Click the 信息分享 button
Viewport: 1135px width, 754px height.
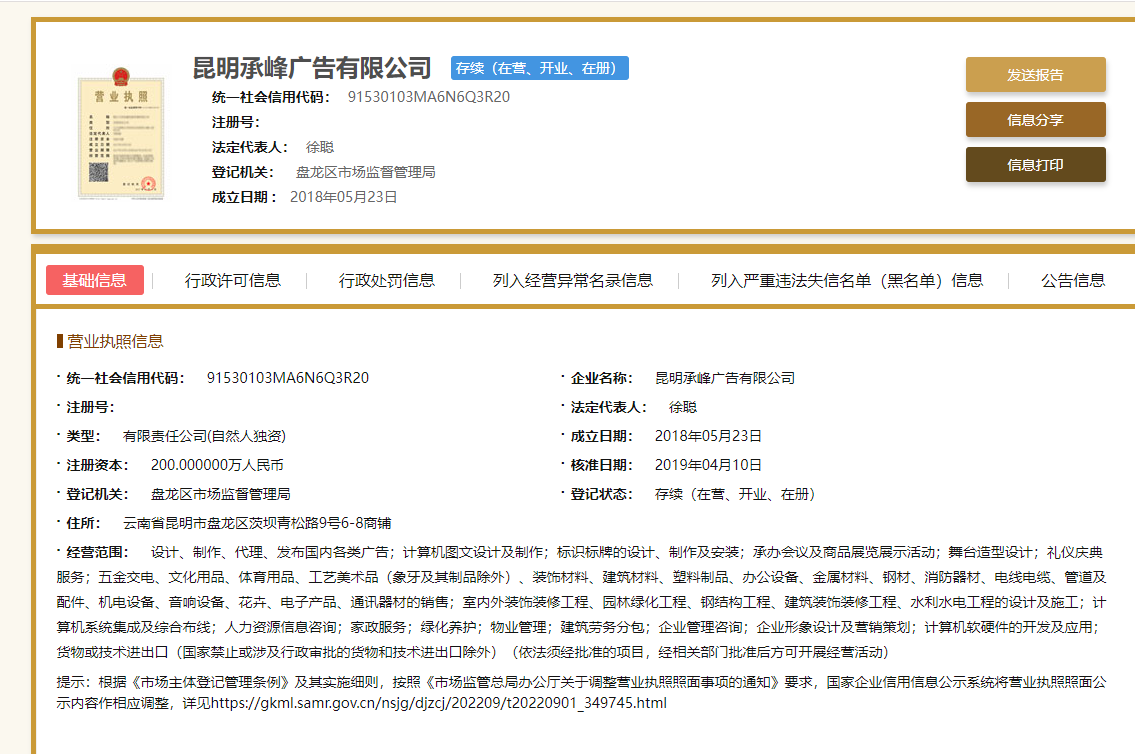1035,119
